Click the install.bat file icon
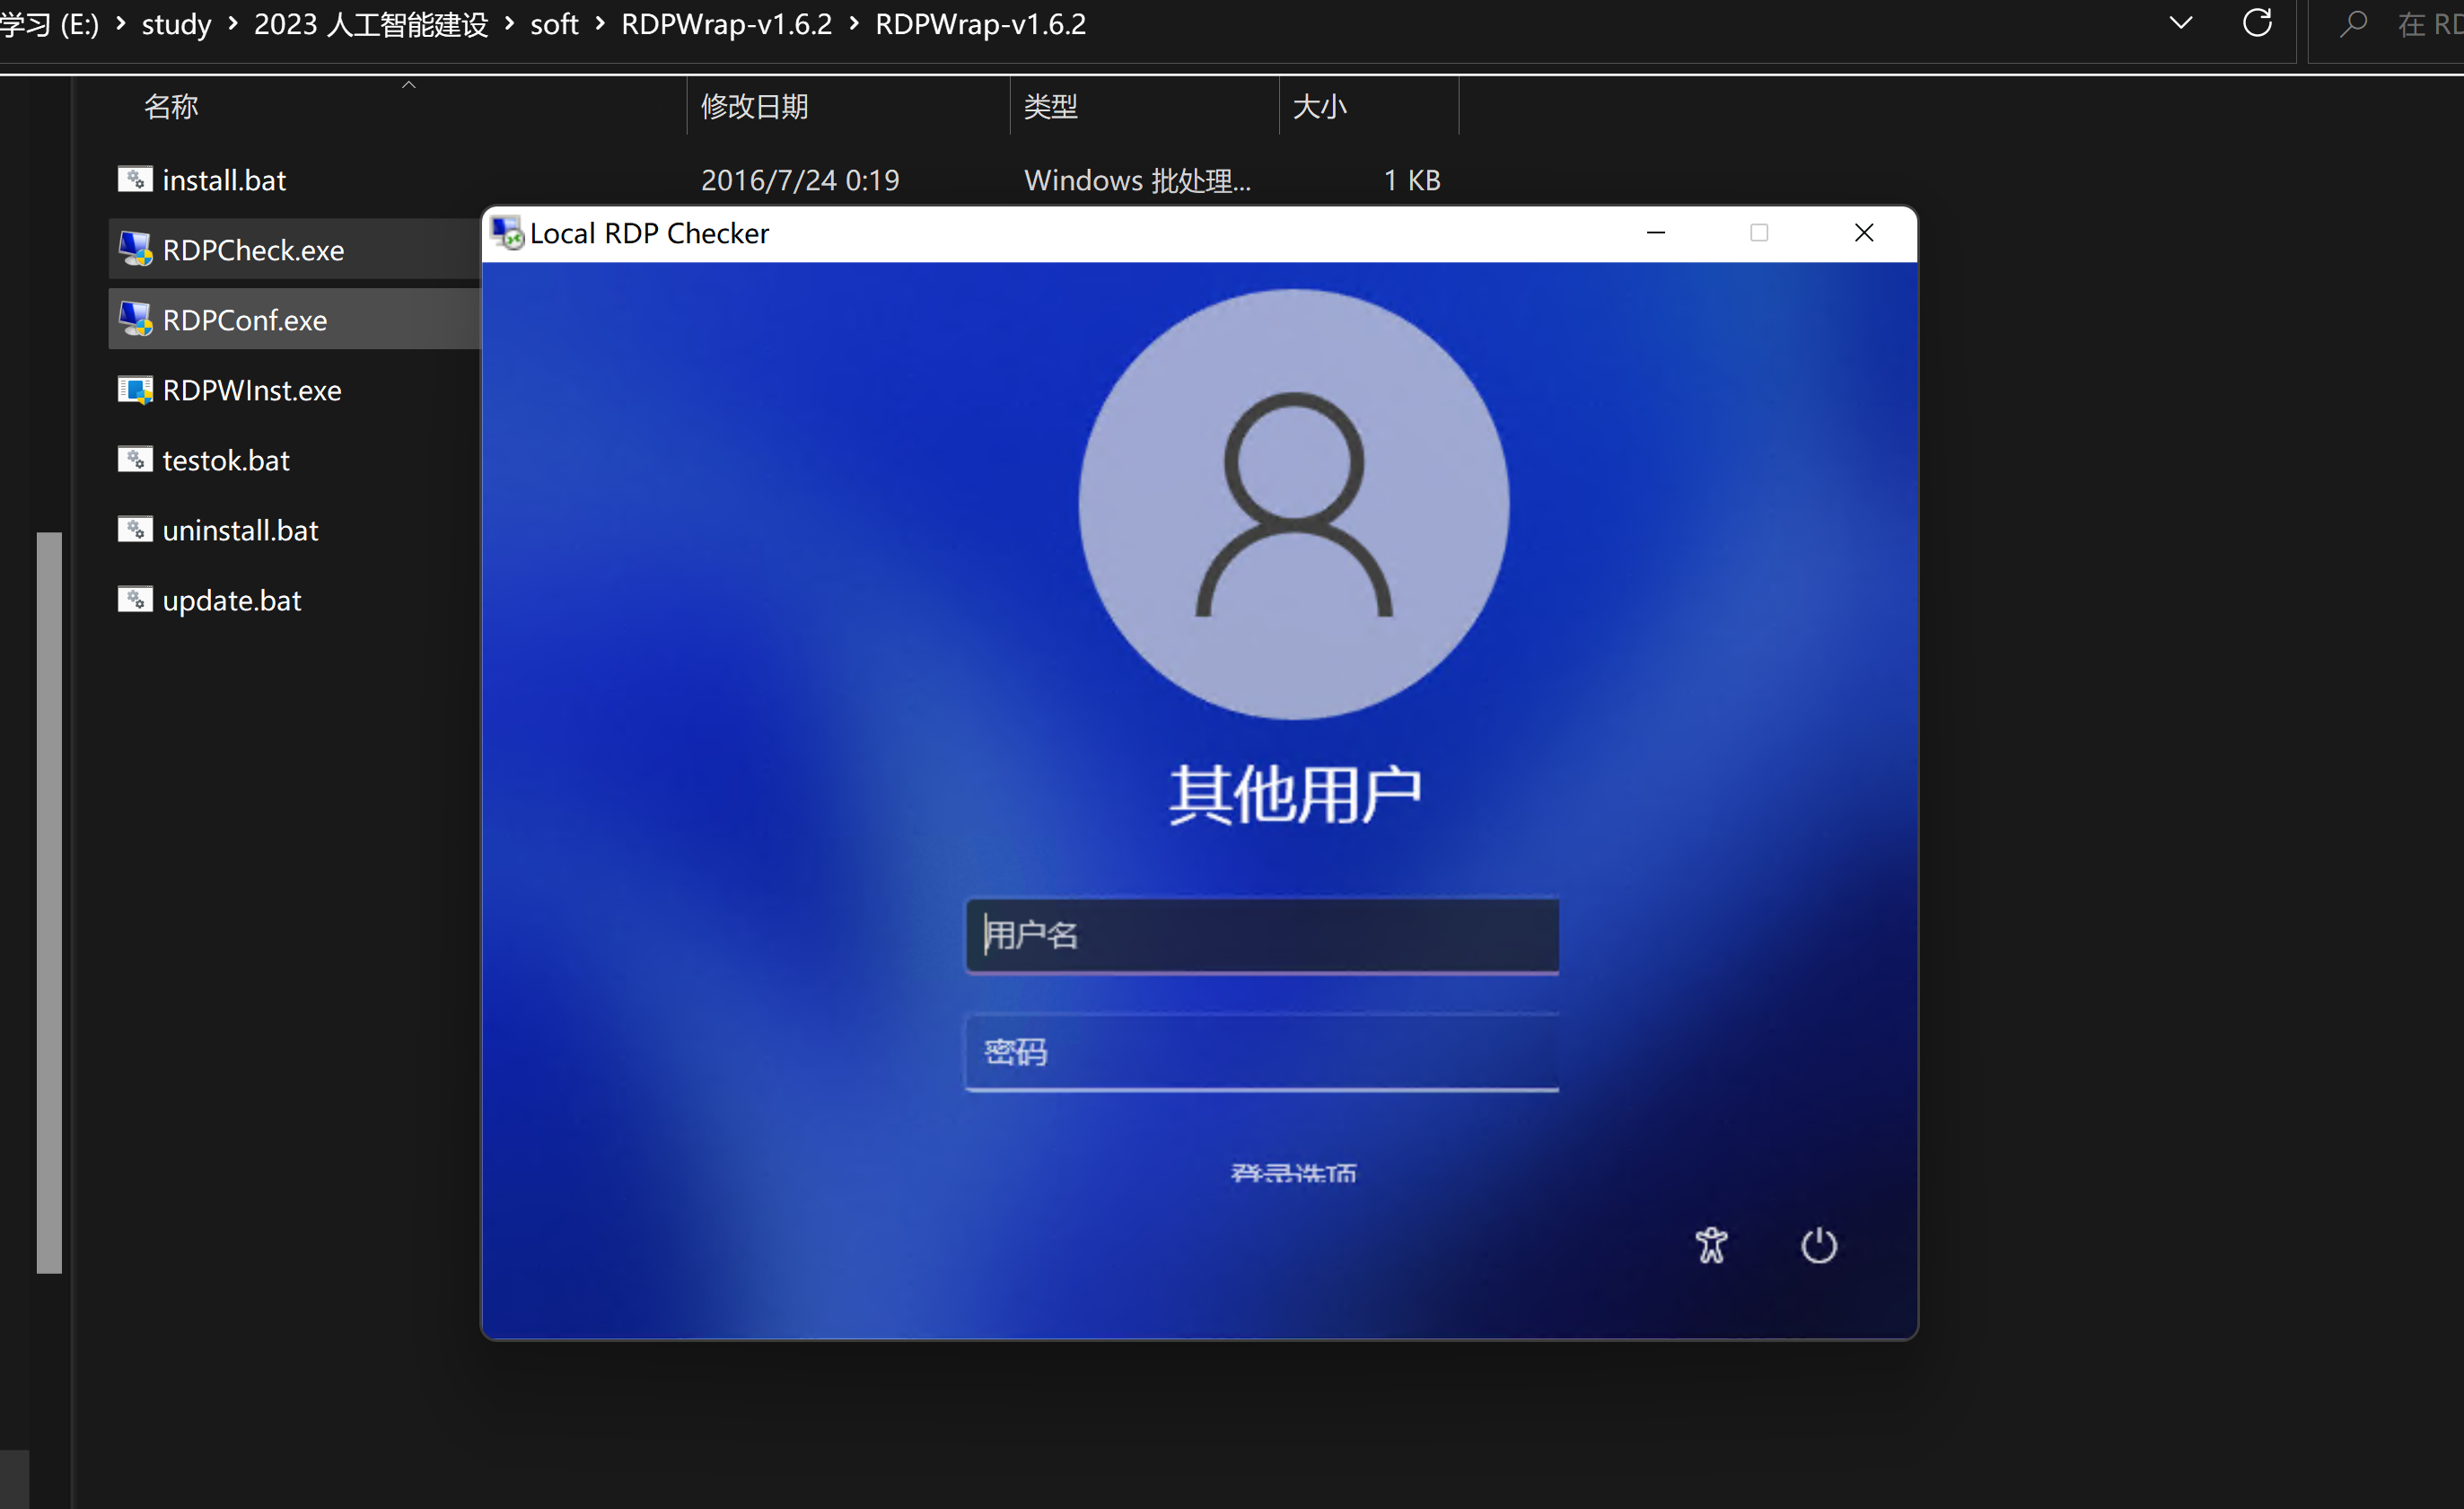This screenshot has height=1509, width=2464. (x=135, y=180)
